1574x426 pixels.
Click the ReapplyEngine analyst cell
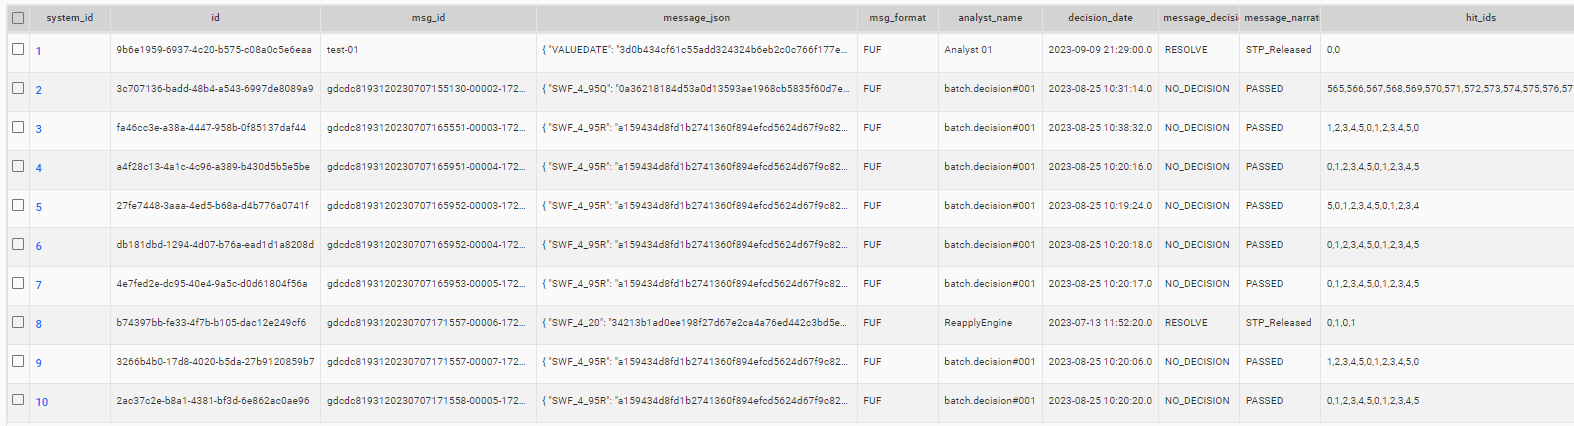pyautogui.click(x=978, y=323)
